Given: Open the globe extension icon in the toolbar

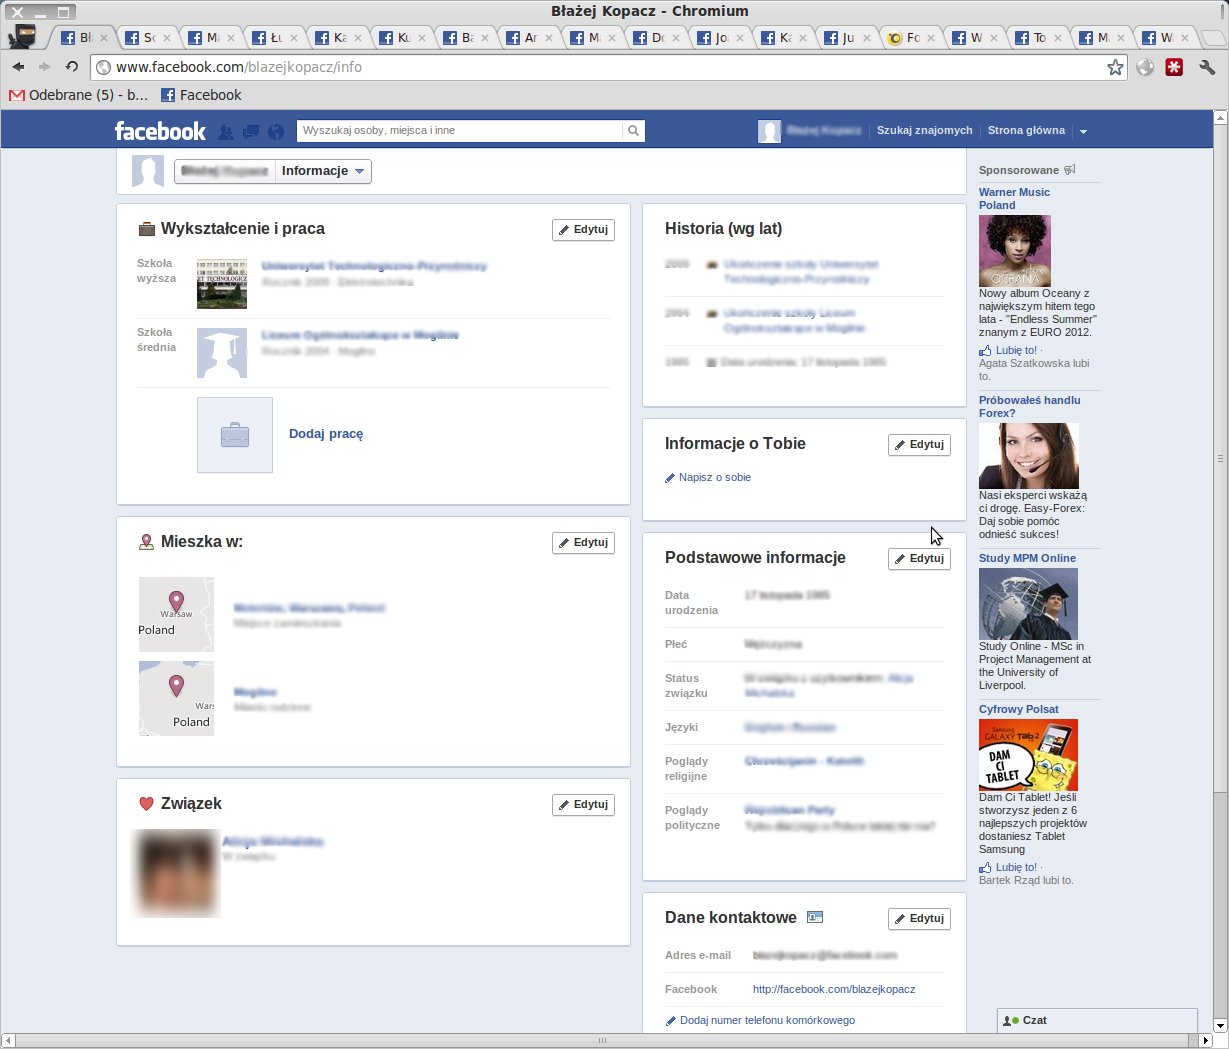Looking at the screenshot, I should tap(1146, 67).
